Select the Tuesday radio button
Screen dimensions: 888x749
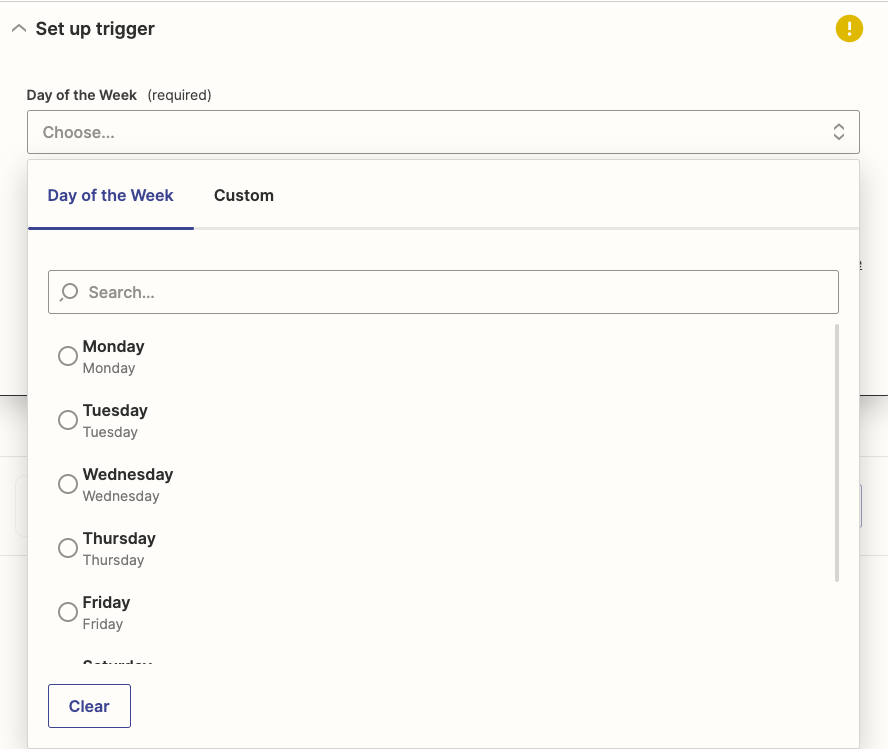click(68, 420)
